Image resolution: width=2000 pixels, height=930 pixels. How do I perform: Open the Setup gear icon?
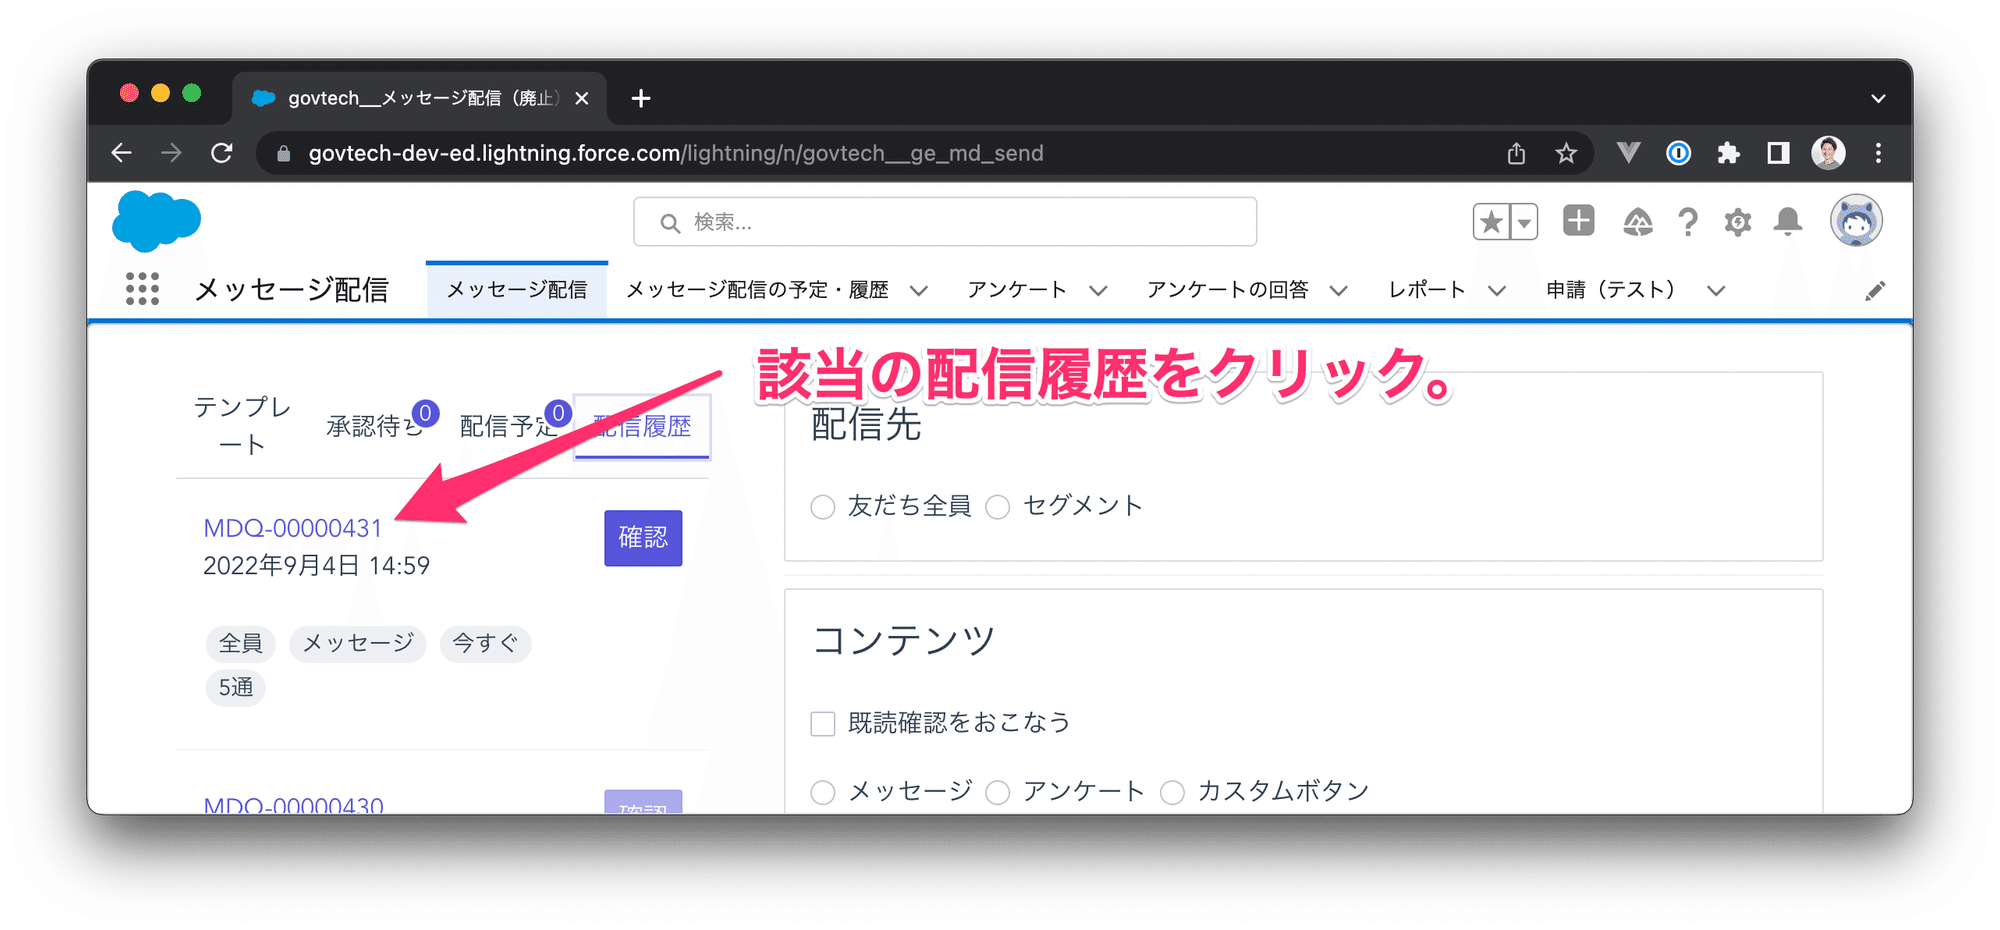pyautogui.click(x=1738, y=221)
